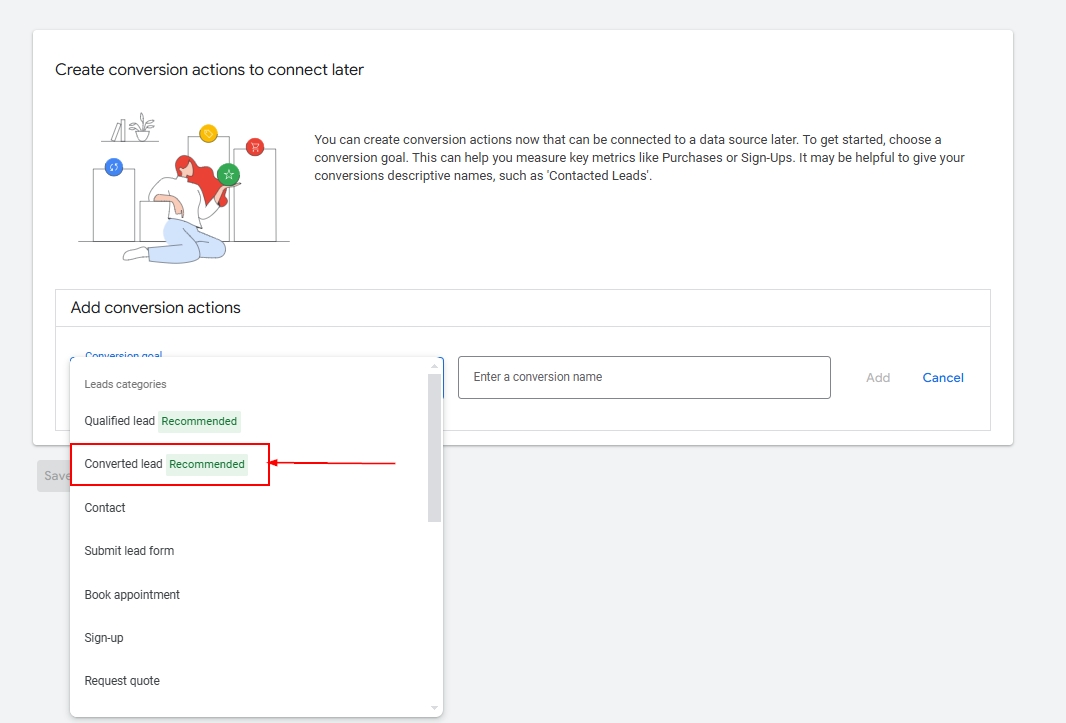
Task: Choose Converted lead from the list
Action: click(124, 464)
